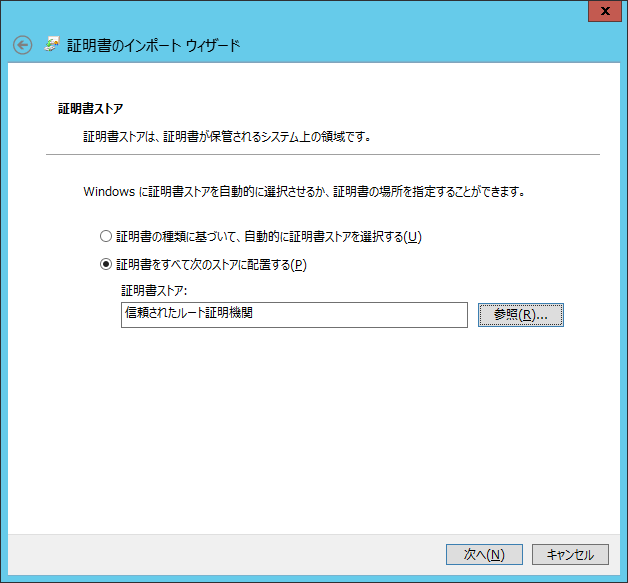Screen dimensions: 628x583
Task: Click the certificate store text field
Action: (294, 315)
